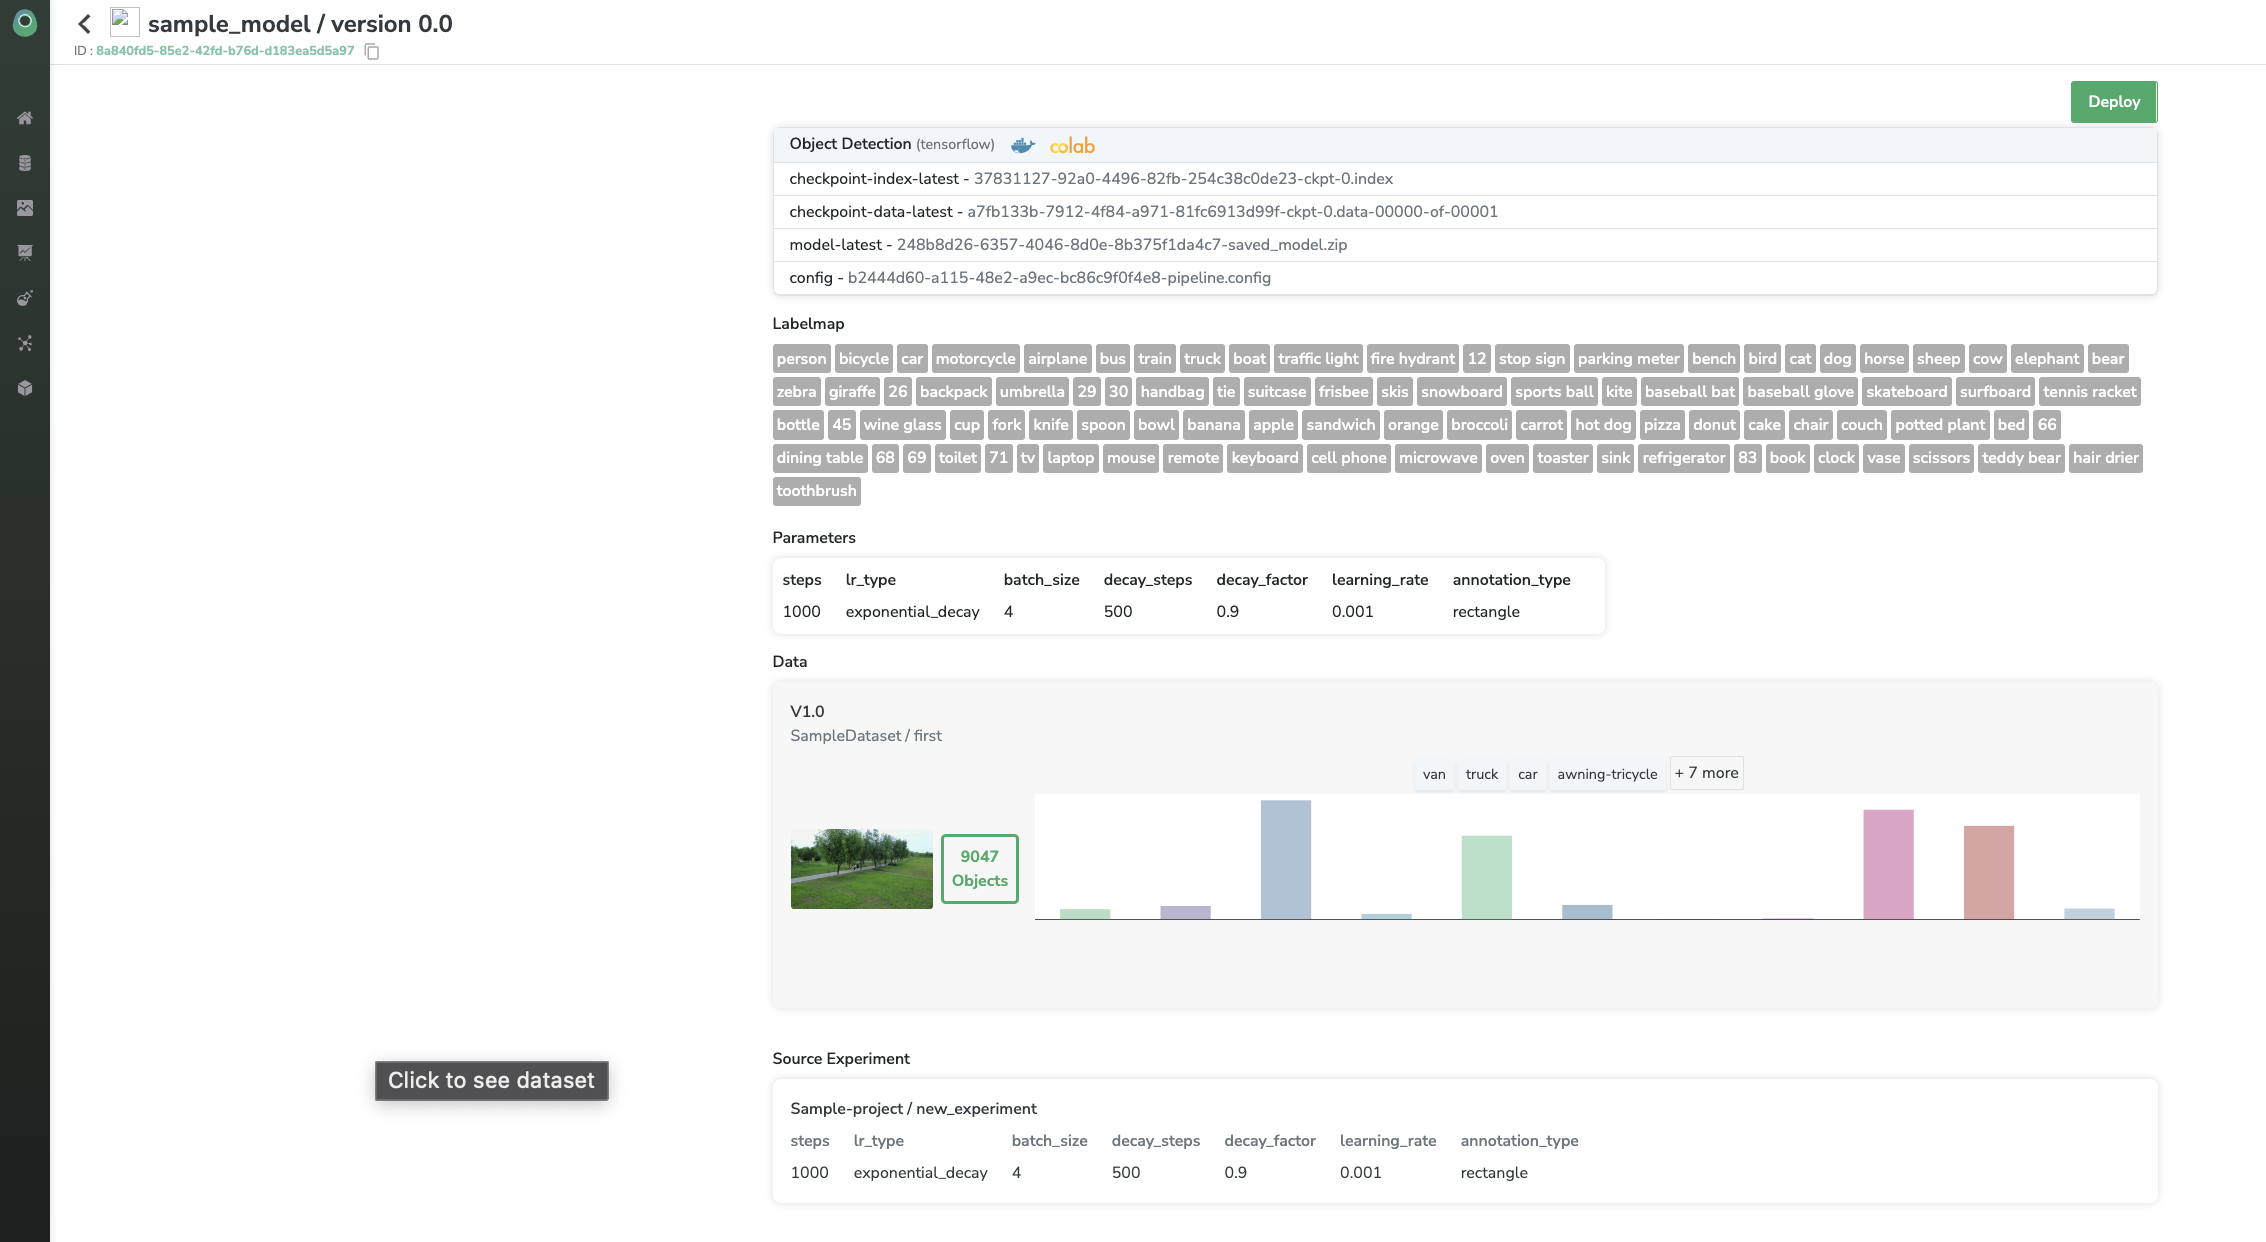Click the Docker whale icon

click(1022, 146)
